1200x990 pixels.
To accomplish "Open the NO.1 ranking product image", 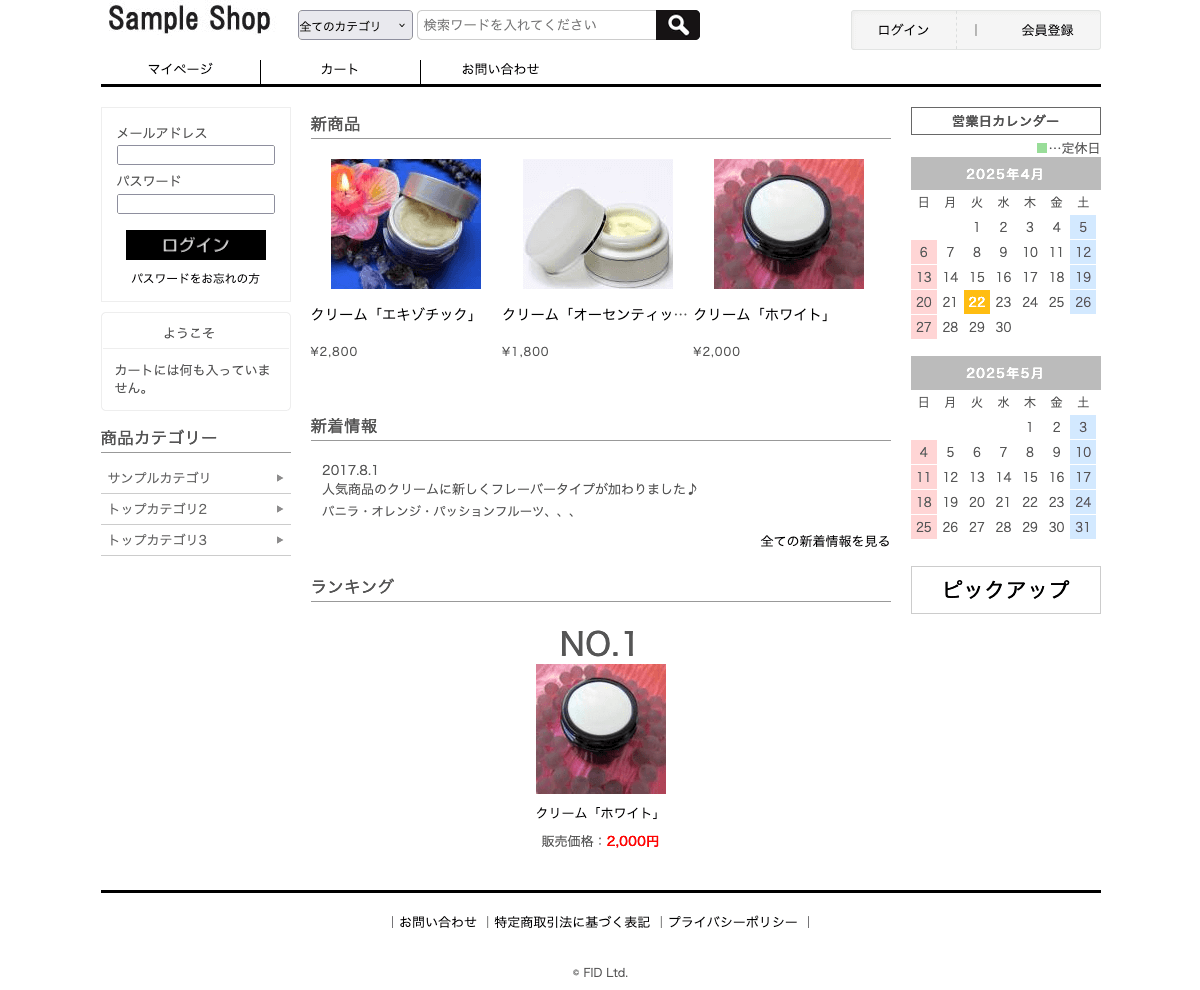I will 601,729.
